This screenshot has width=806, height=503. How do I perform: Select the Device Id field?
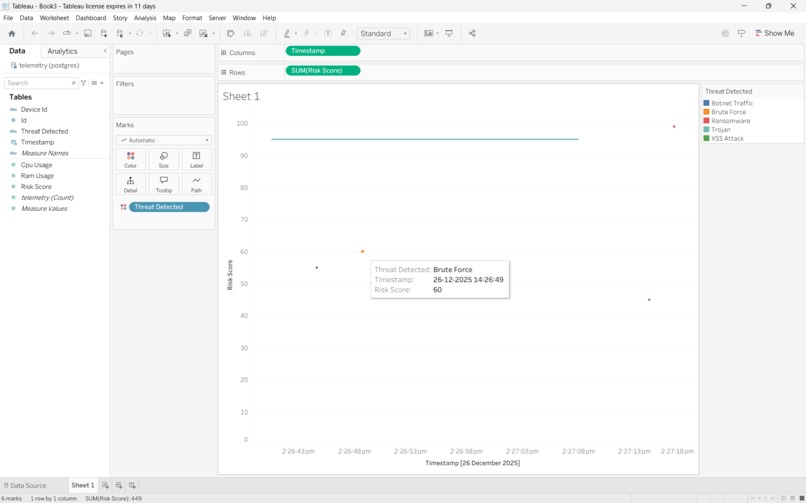click(34, 109)
